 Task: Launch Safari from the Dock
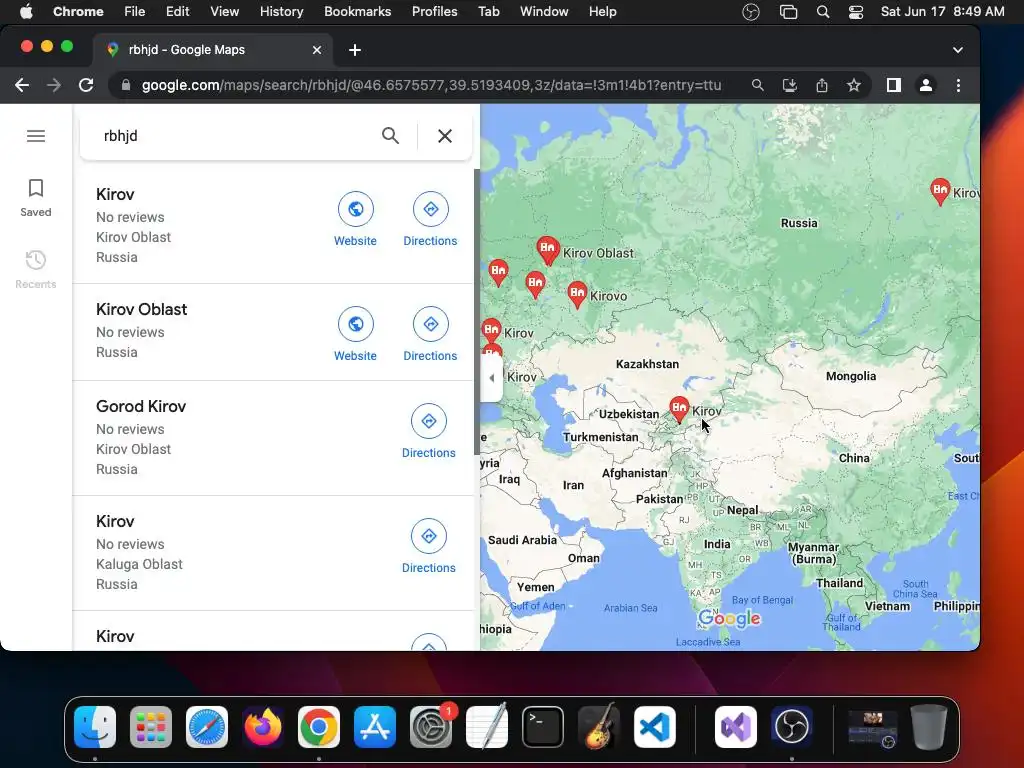207,727
